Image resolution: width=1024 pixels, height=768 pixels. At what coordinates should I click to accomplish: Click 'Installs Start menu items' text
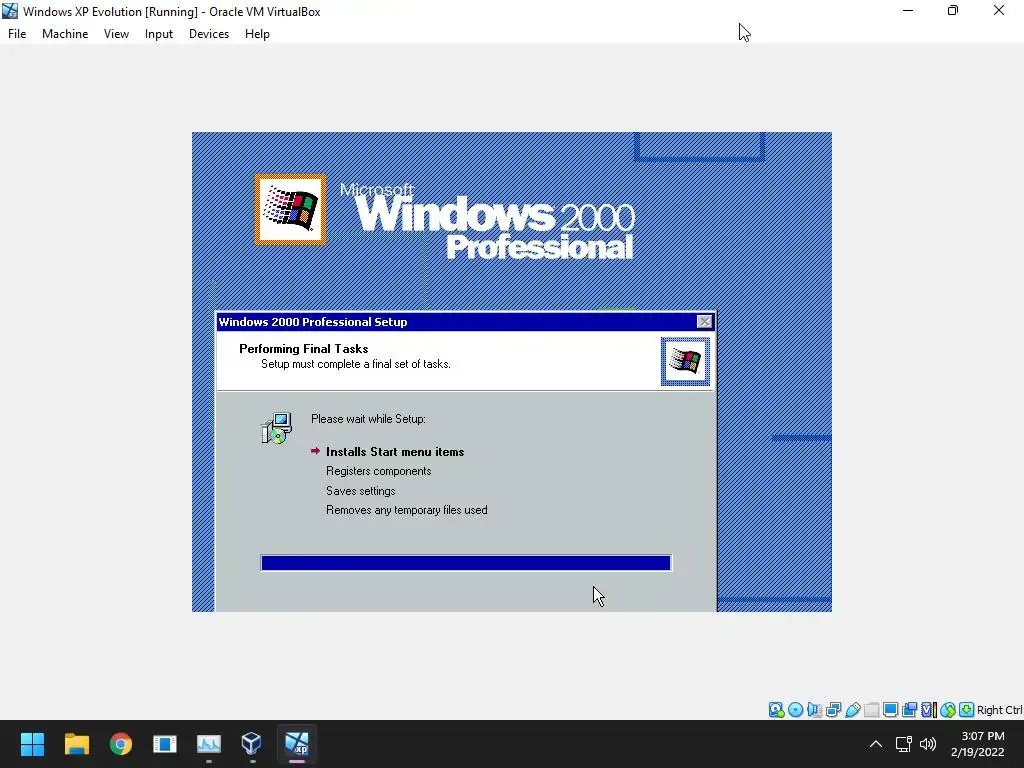395,452
